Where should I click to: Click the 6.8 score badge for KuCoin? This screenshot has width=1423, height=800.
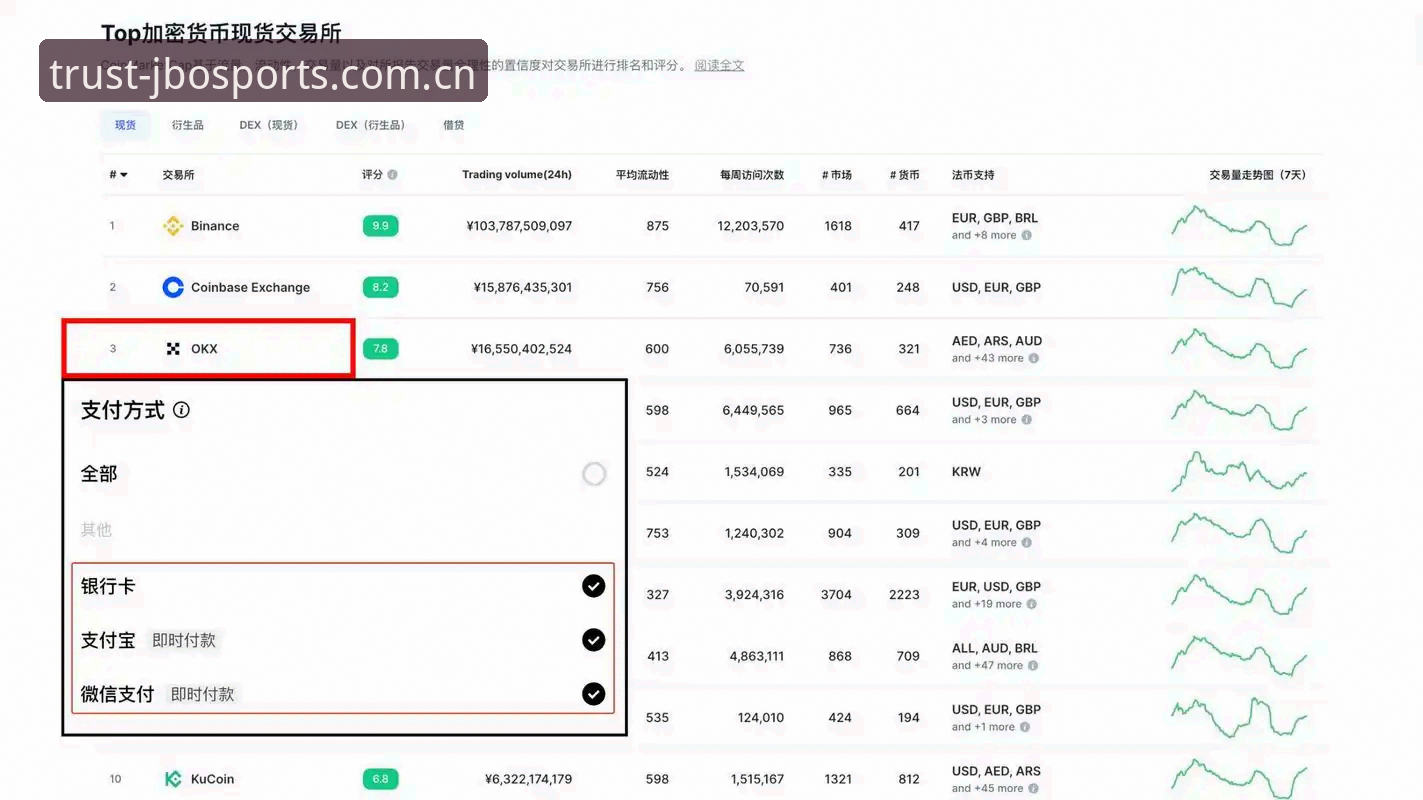(x=380, y=779)
